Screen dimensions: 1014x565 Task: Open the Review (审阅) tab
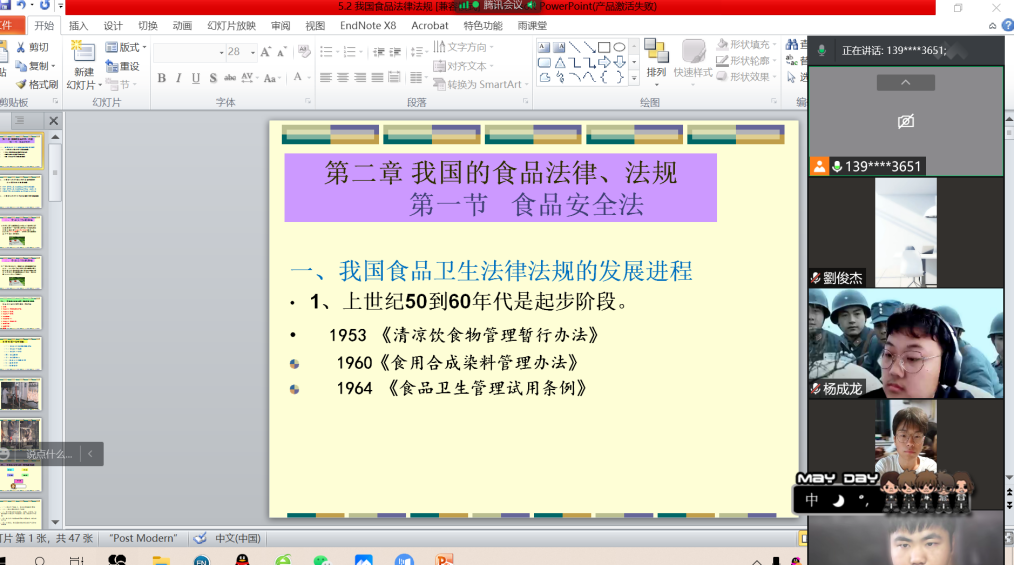point(281,26)
